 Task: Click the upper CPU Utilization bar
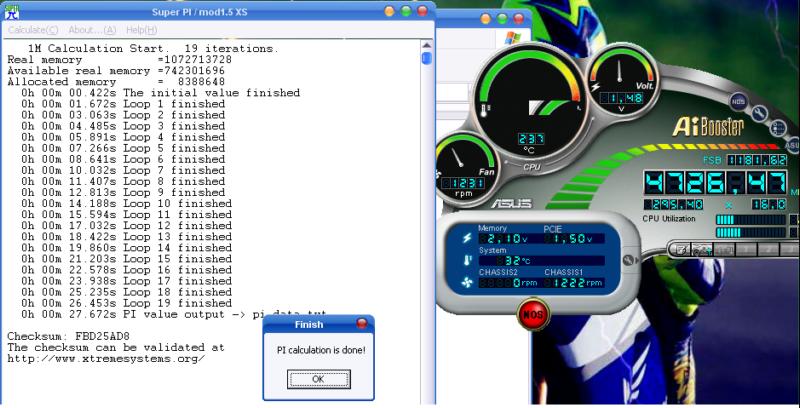(751, 220)
